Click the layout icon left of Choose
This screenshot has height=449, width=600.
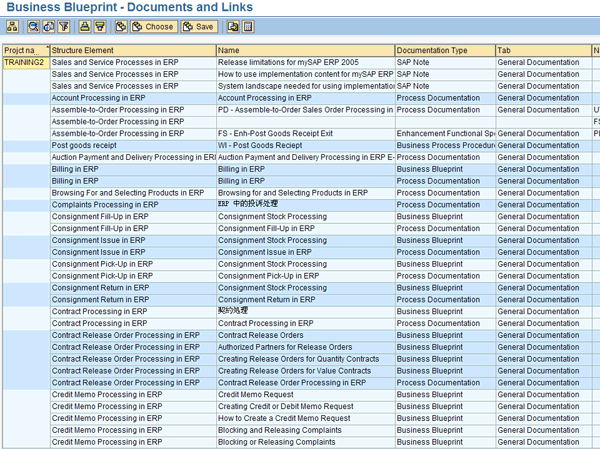(121, 27)
